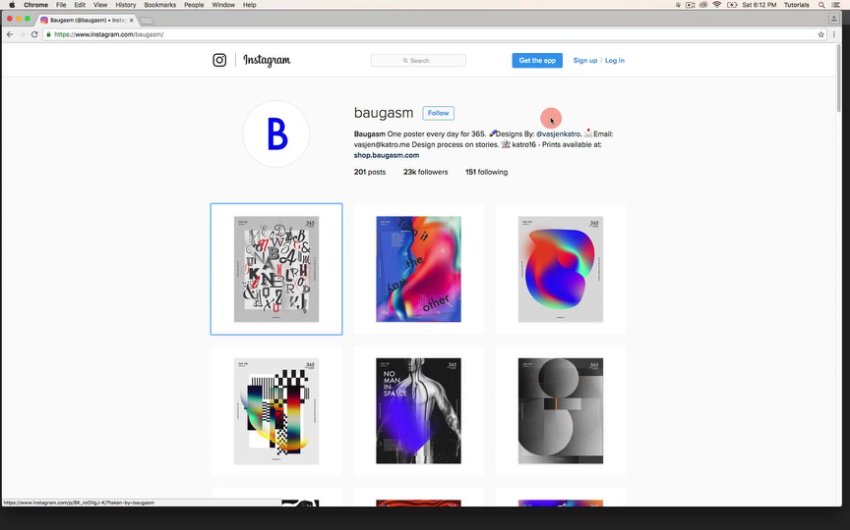Screen dimensions: 850x530
Task: Click the baugasm profile picture B
Action: click(276, 134)
